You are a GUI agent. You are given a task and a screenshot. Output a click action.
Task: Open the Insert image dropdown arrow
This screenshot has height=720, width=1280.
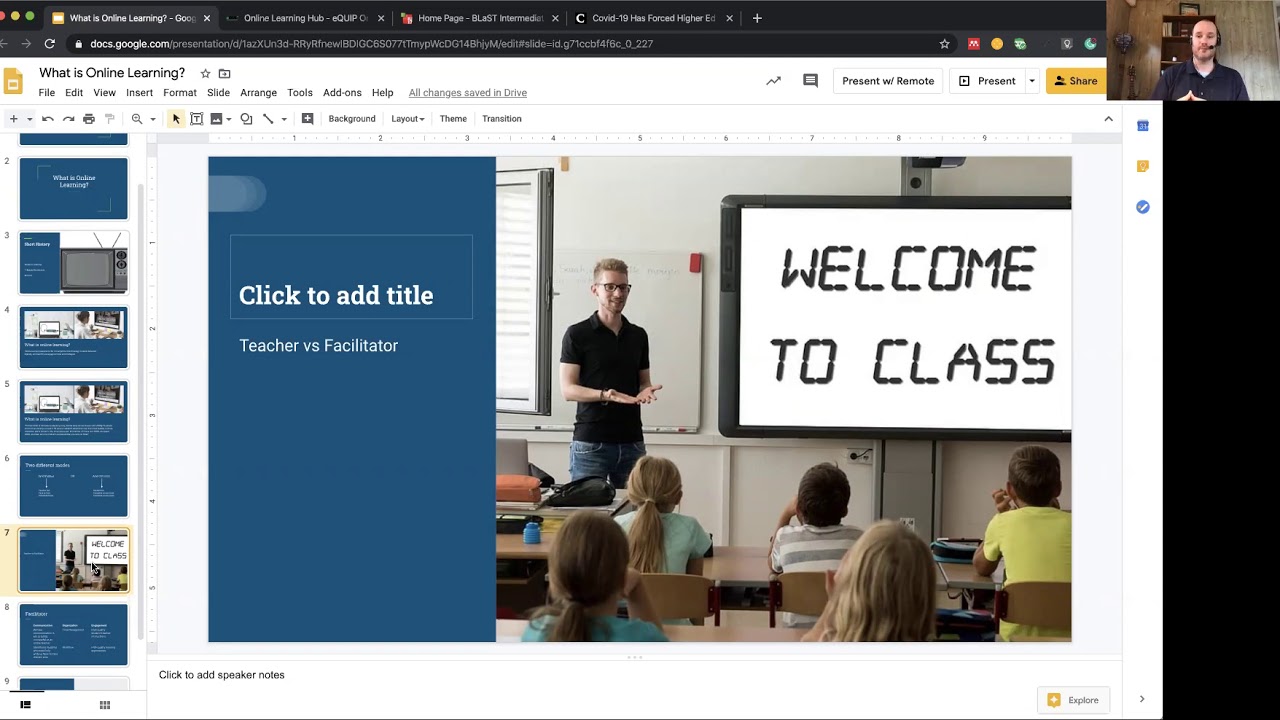tap(229, 119)
